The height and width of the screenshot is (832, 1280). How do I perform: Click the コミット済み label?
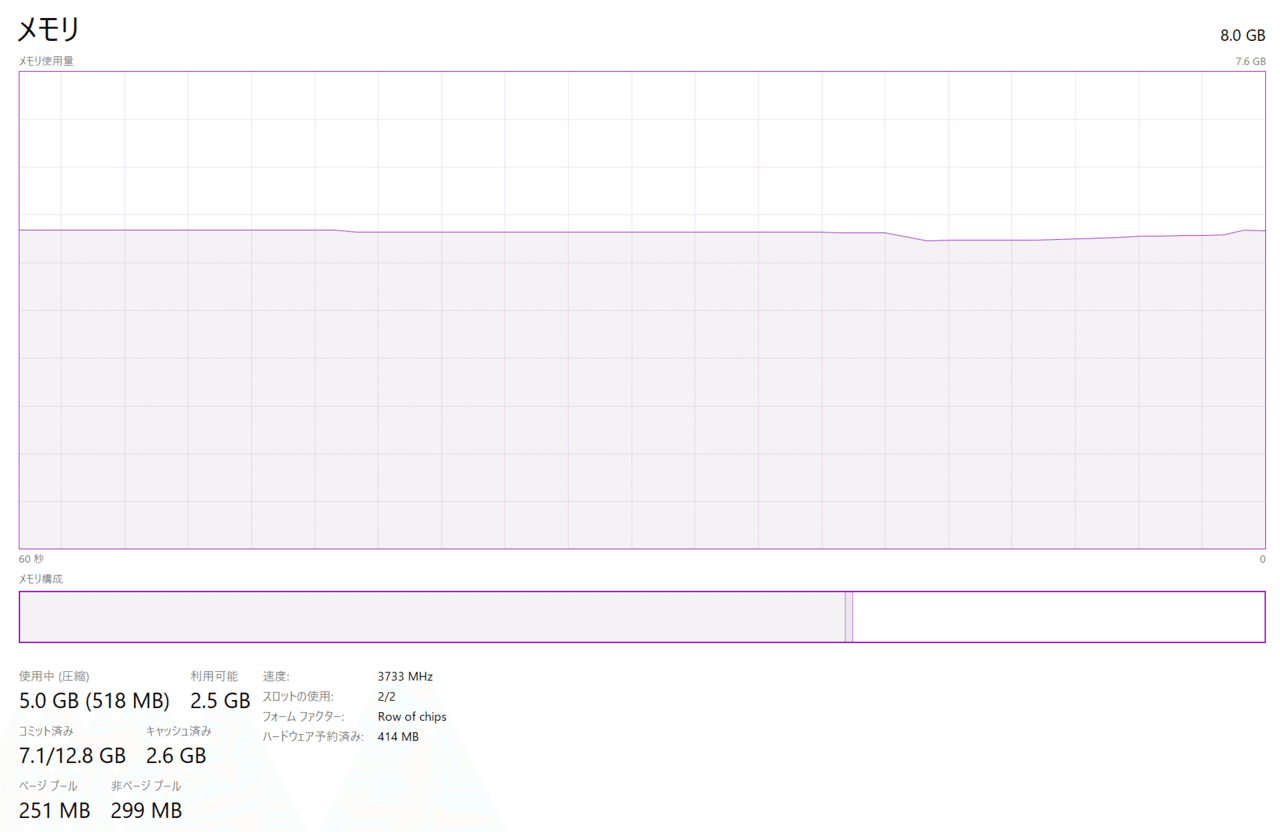tap(46, 731)
